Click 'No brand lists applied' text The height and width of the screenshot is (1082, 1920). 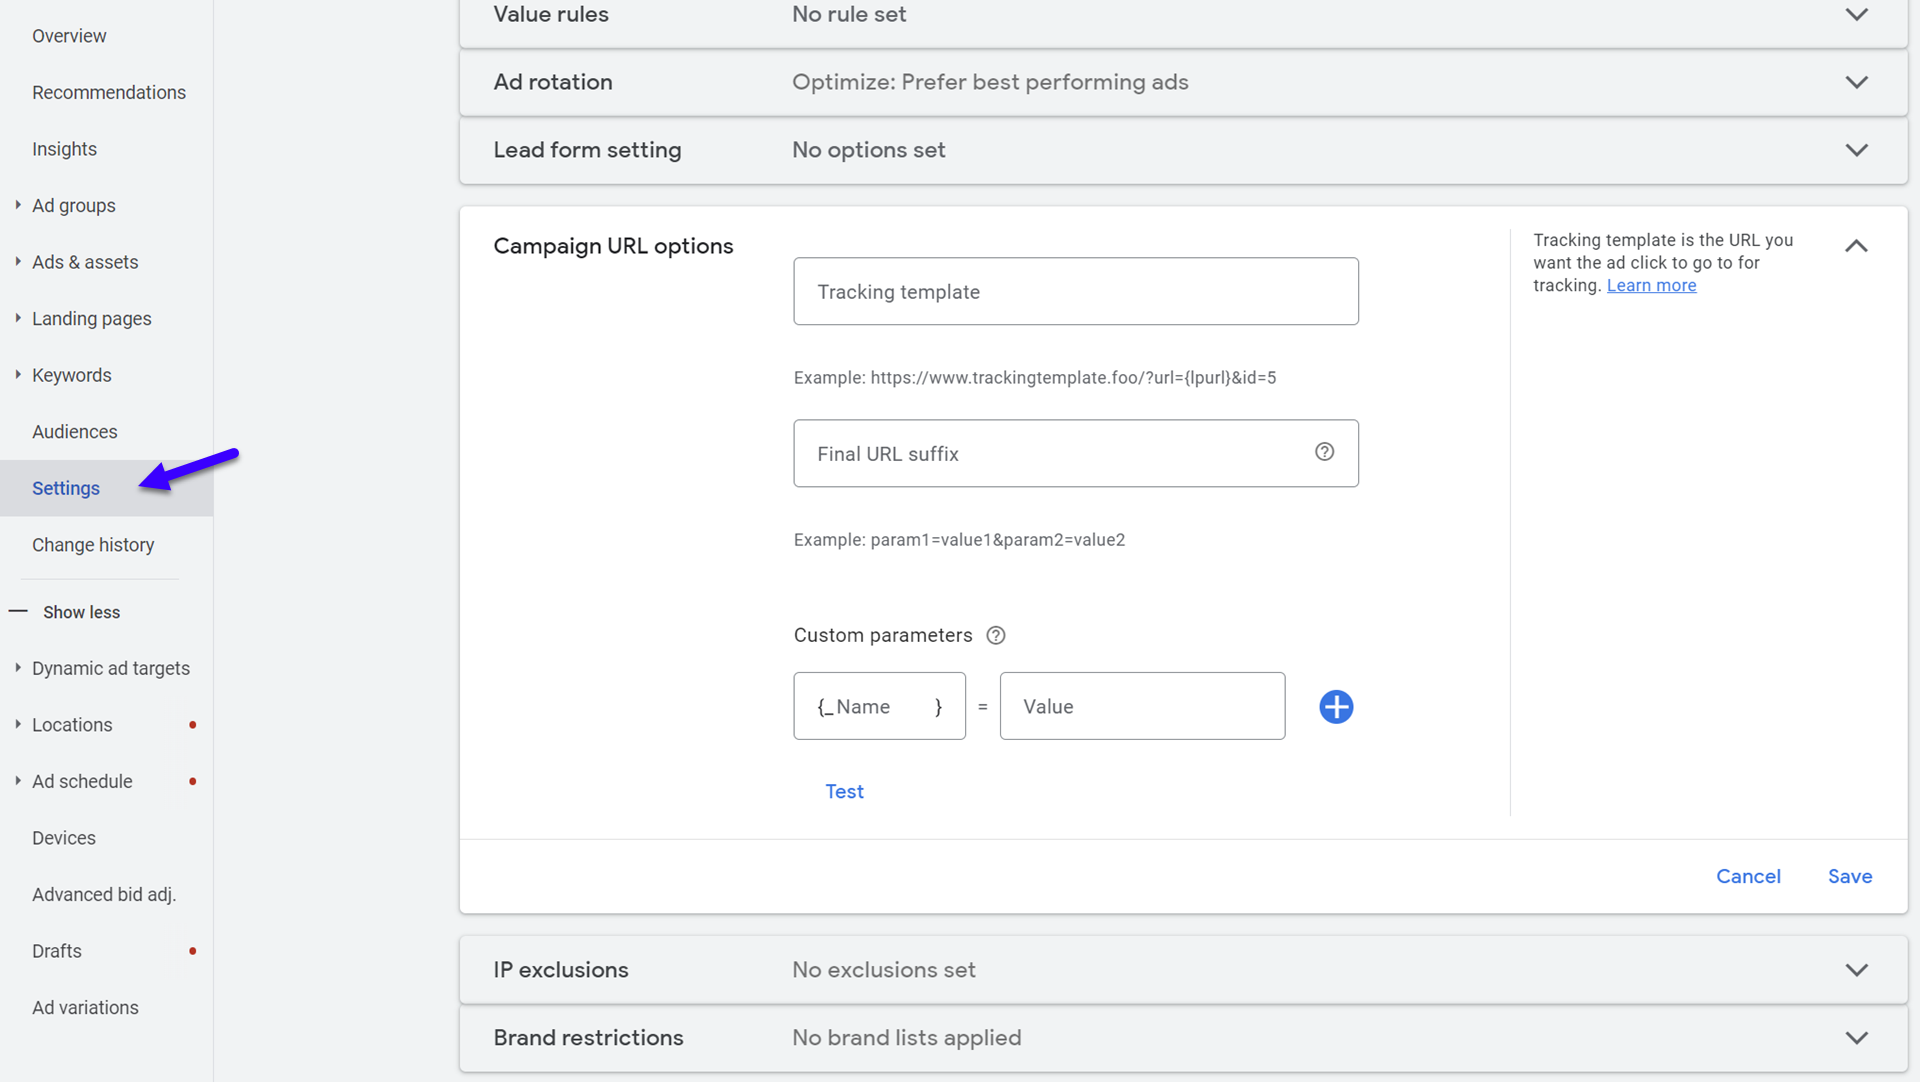tap(907, 1038)
